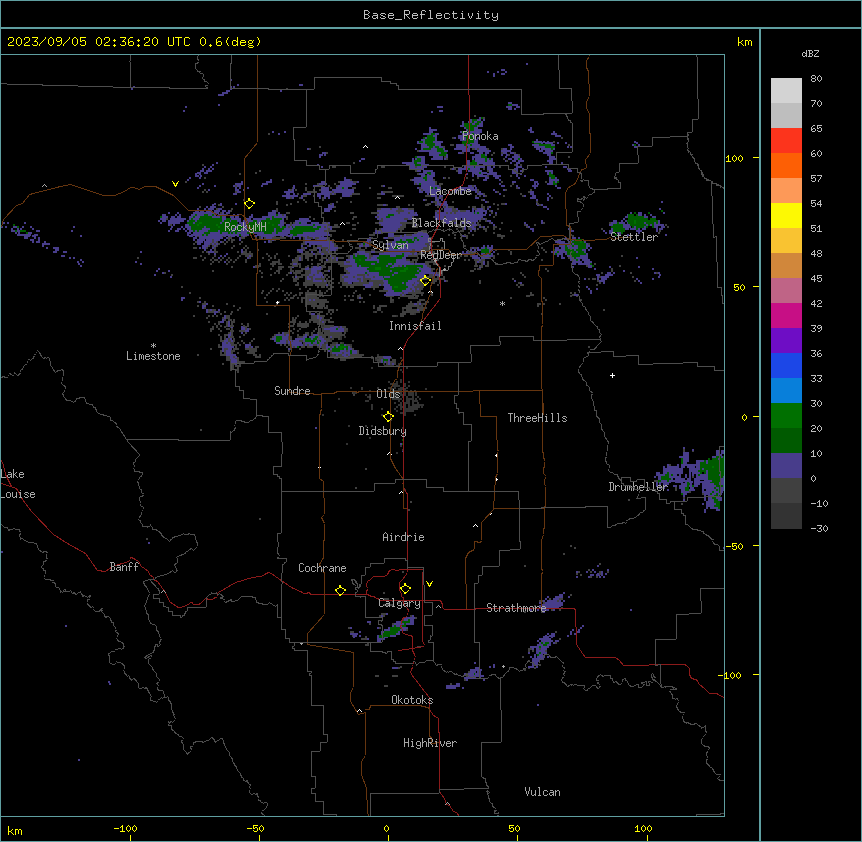Pick the darkest gray swatch at legend bottom
Image resolution: width=862 pixels, height=842 pixels.
click(786, 516)
